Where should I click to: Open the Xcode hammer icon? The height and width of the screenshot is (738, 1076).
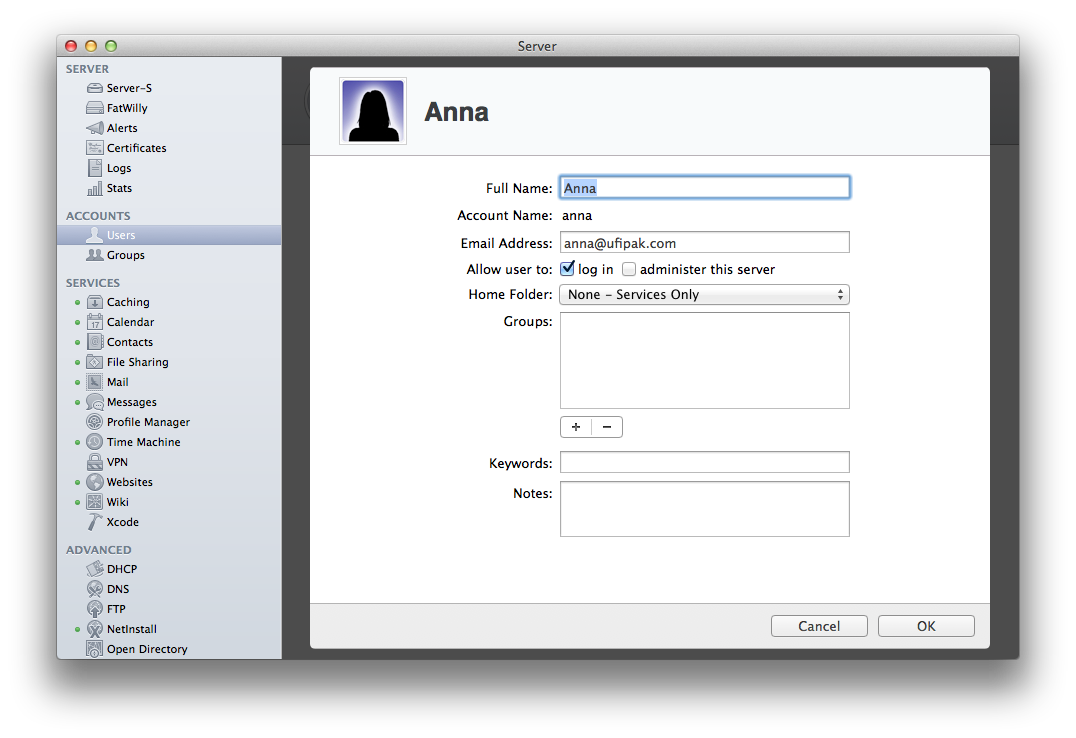point(95,522)
